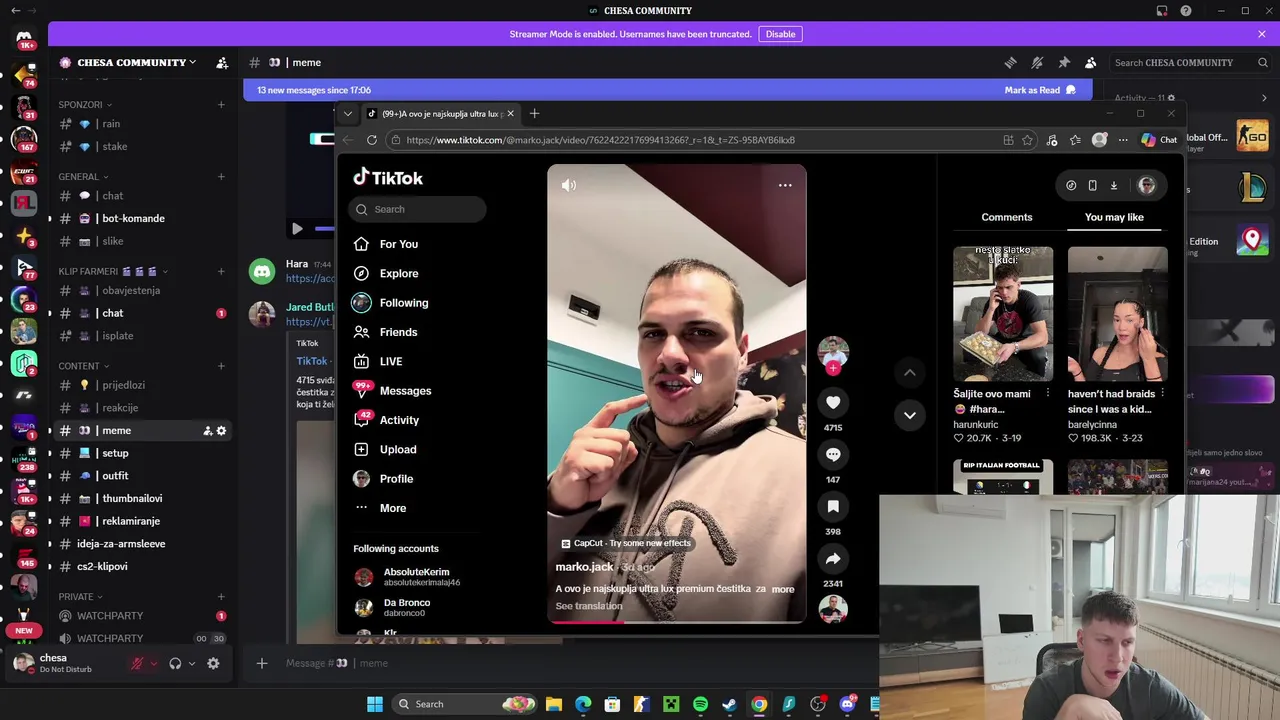1280x720 pixels.
Task: Disable Streamer Mode in the banner
Action: click(780, 34)
